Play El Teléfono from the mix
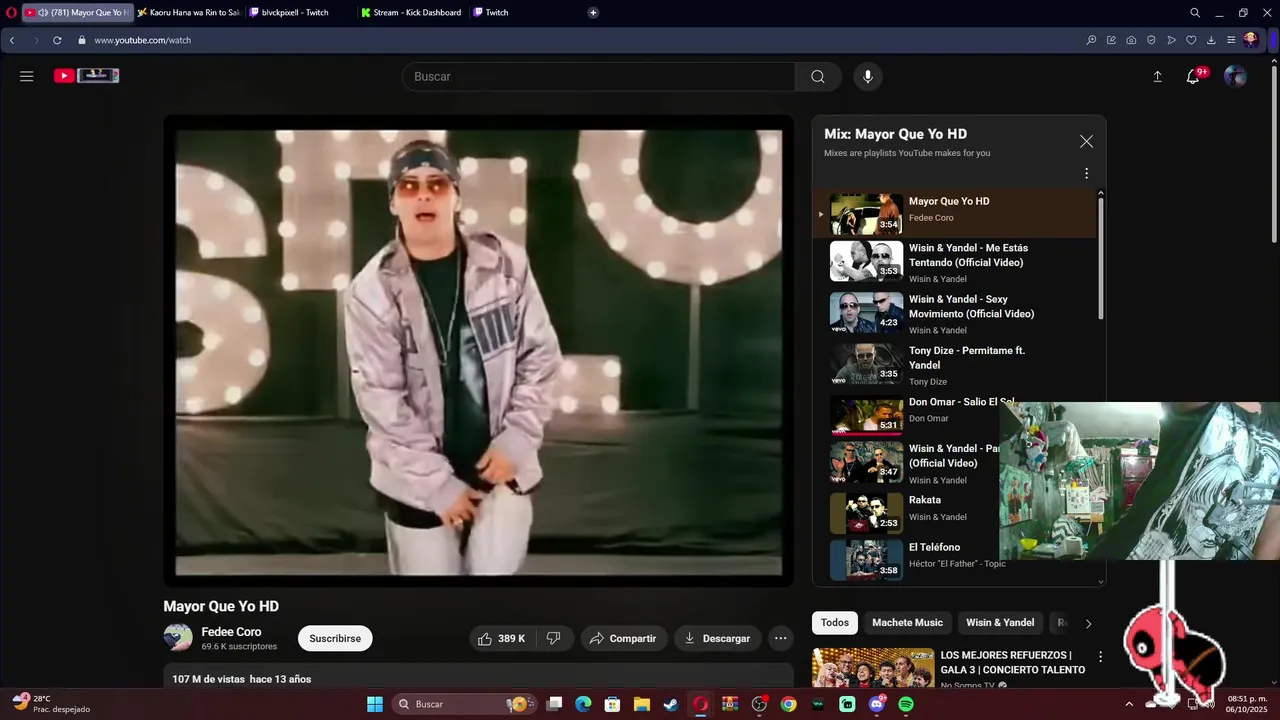 point(955,560)
